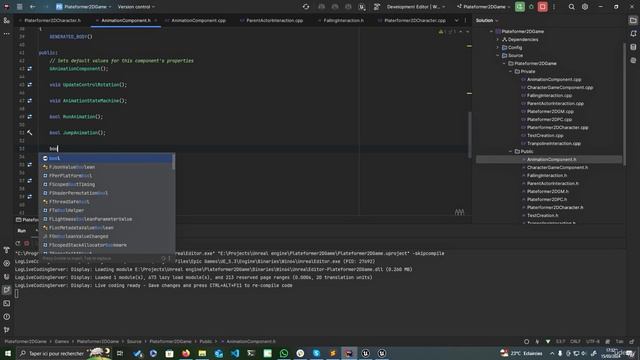Collapse the Public folder
The height and width of the screenshot is (360, 640).
click(x=510, y=151)
